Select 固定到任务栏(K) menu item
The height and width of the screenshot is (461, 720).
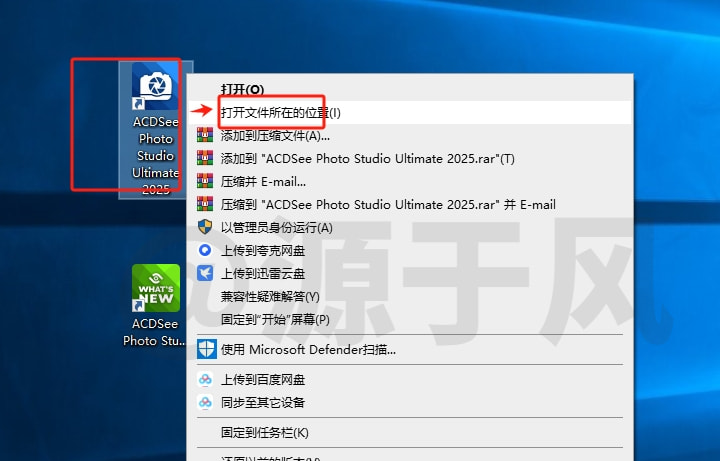[264, 433]
